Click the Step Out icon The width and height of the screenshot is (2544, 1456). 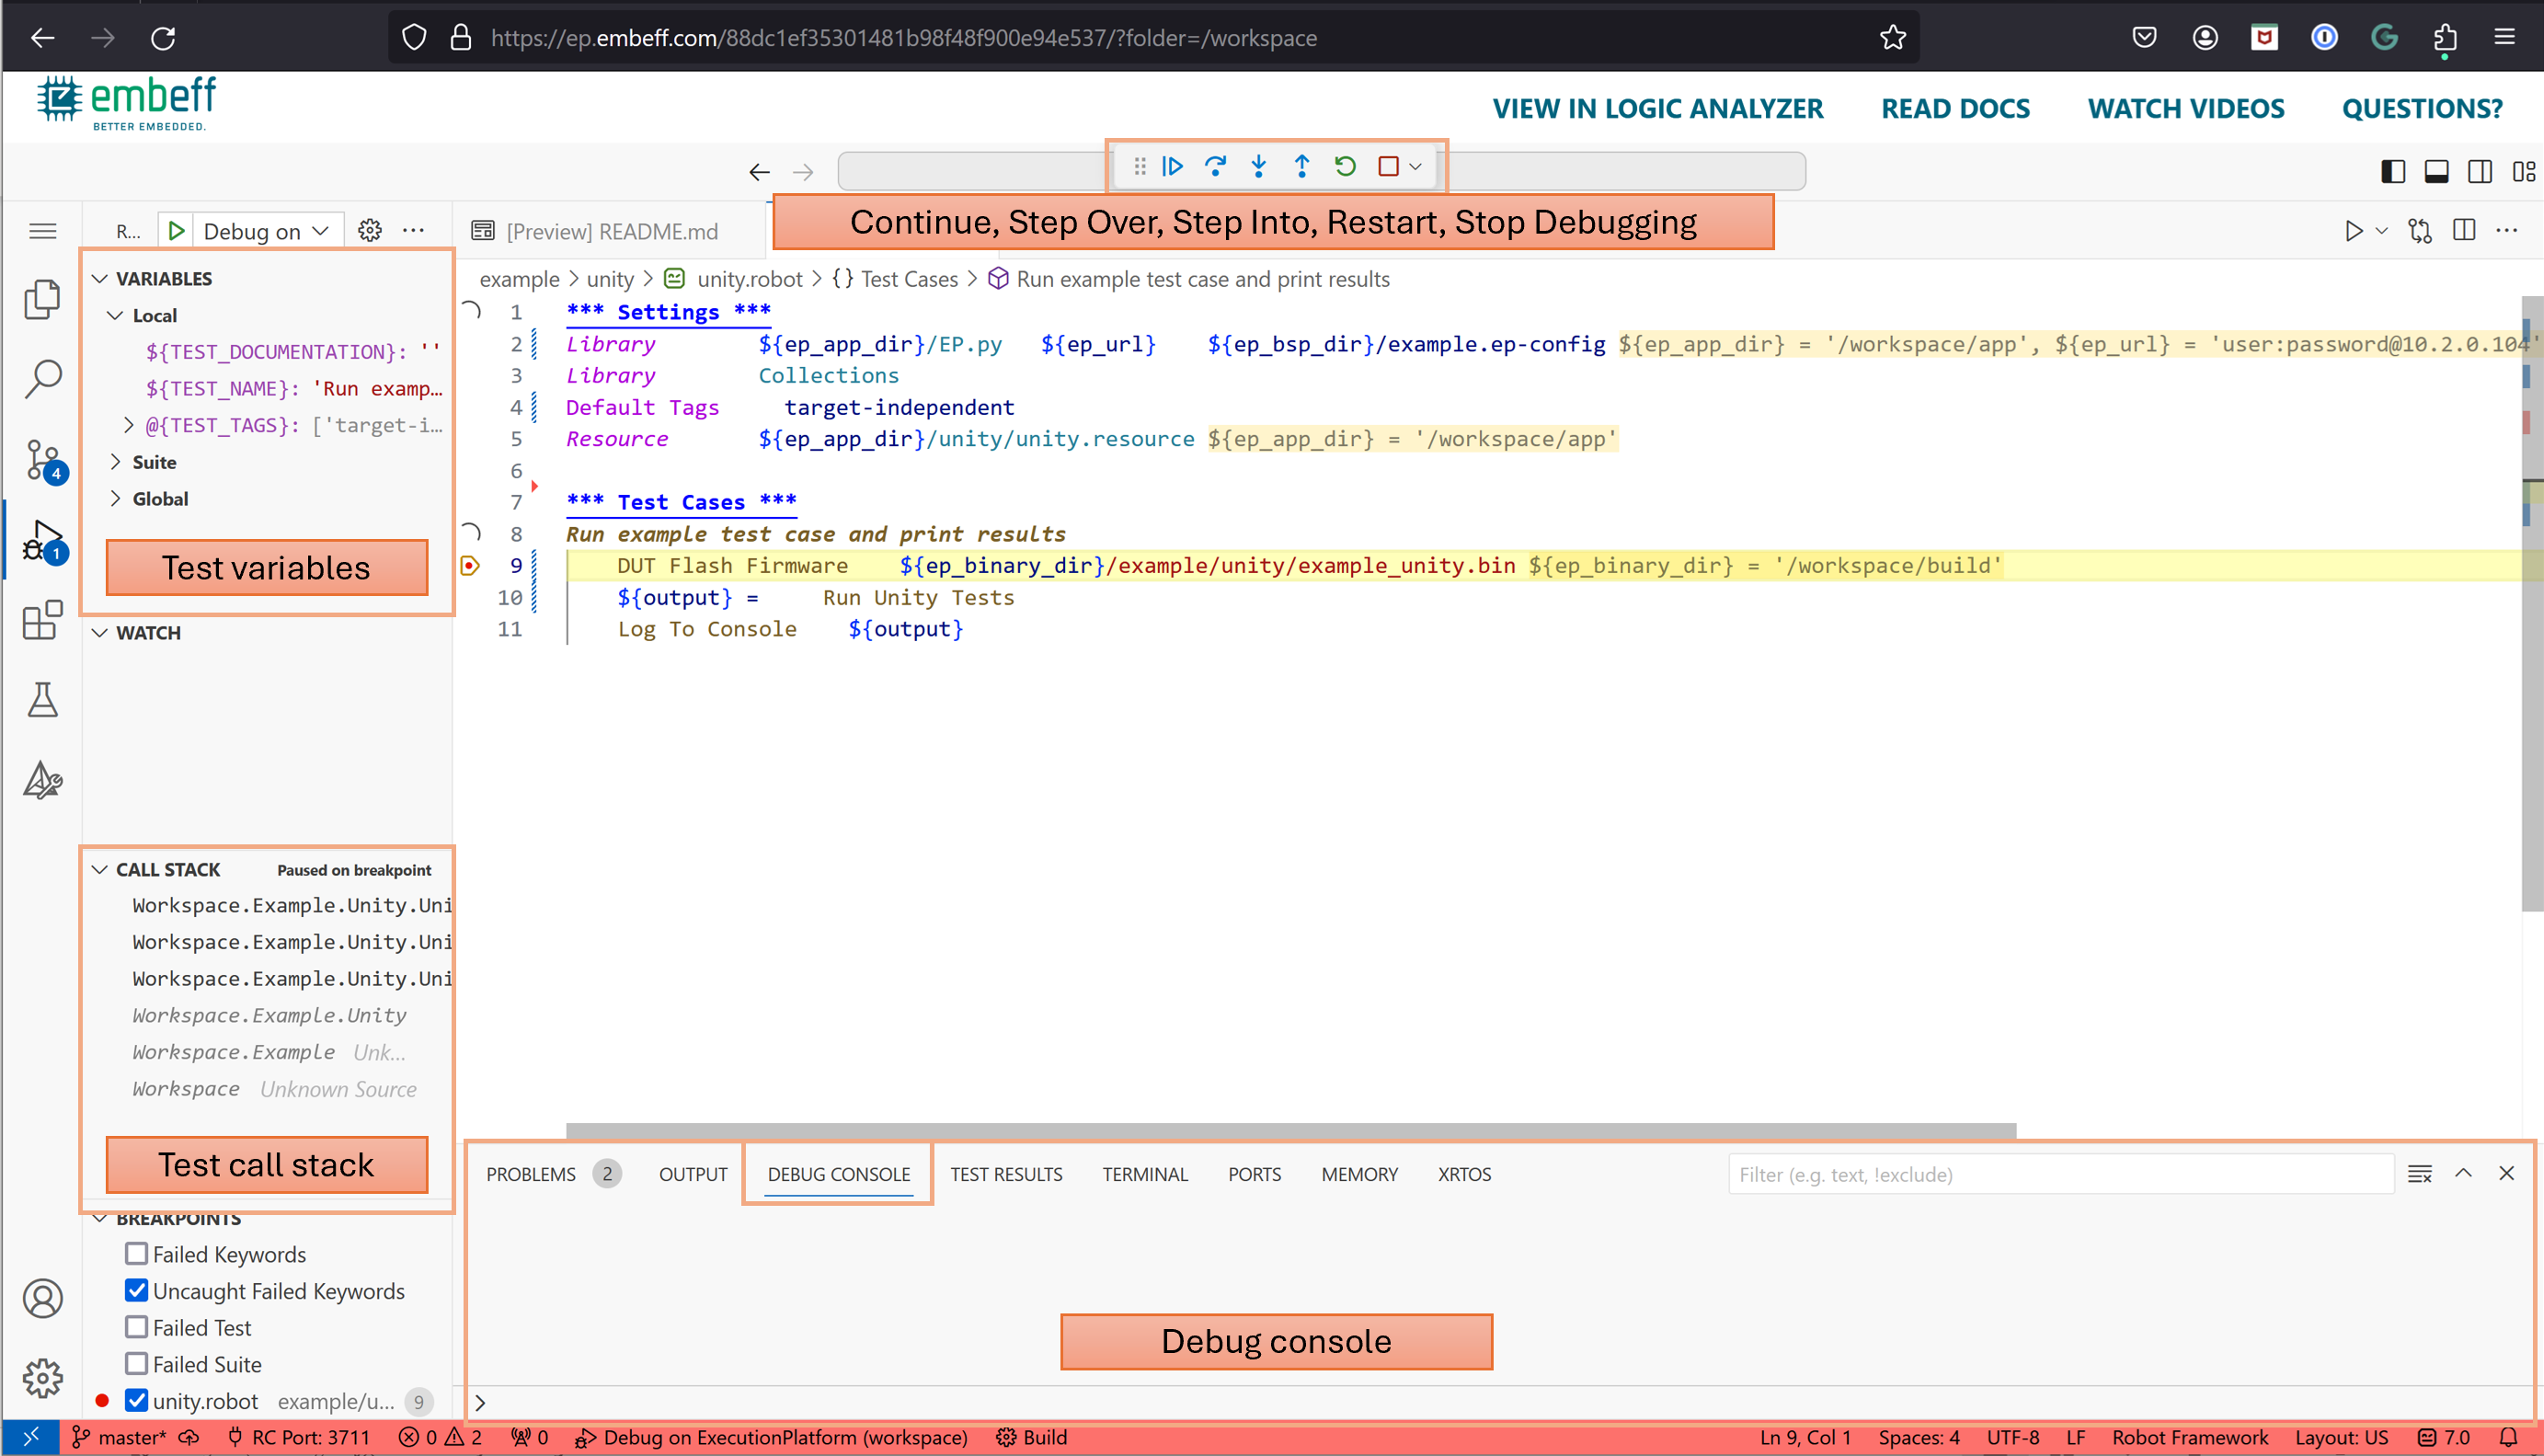coord(1302,166)
